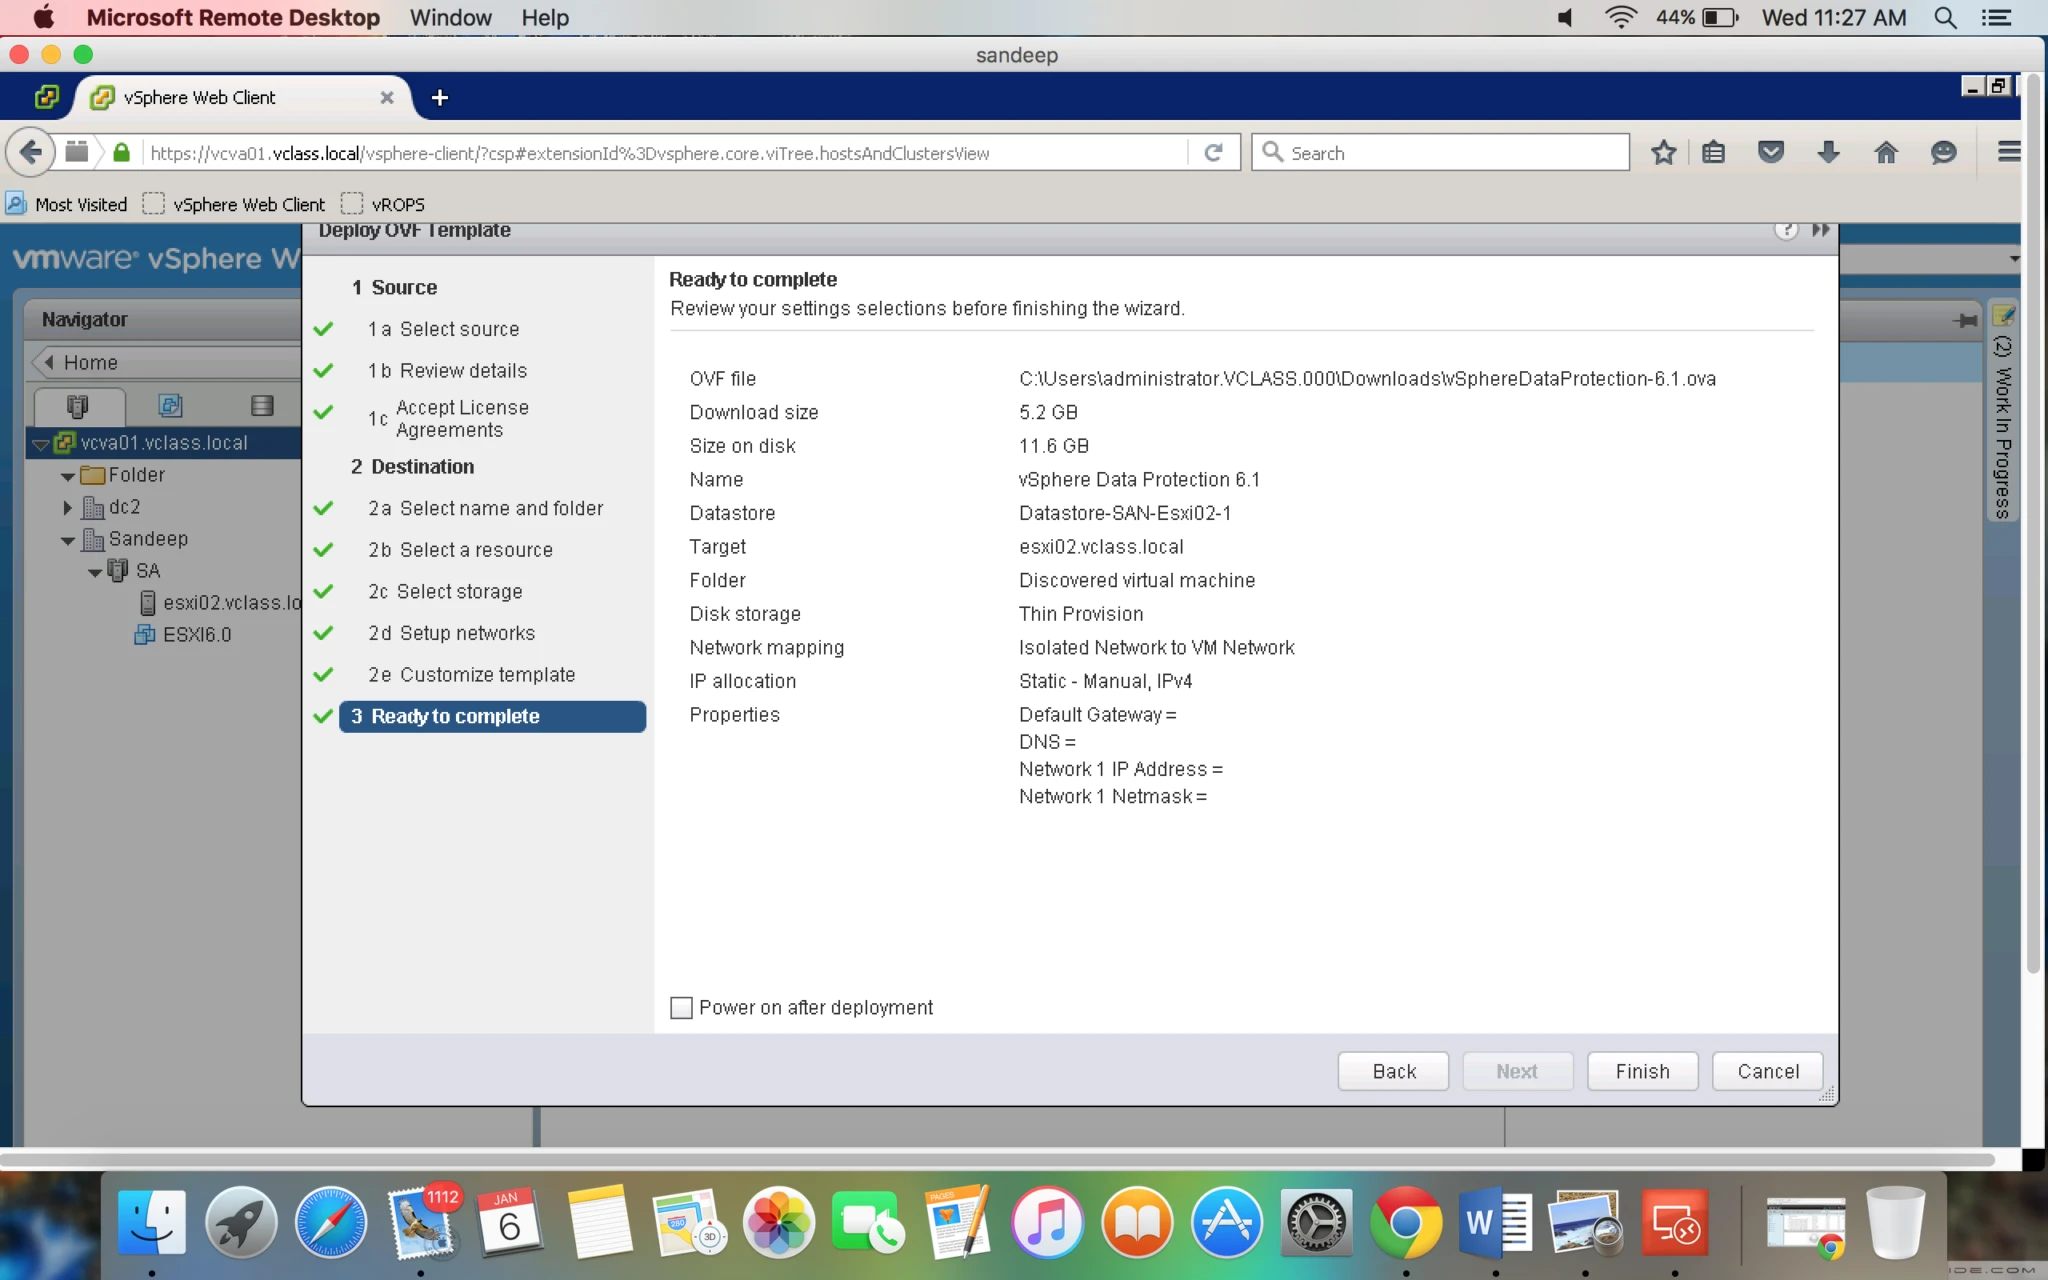Open the Window menu in the menu bar
This screenshot has height=1280, width=2048.
(x=450, y=17)
